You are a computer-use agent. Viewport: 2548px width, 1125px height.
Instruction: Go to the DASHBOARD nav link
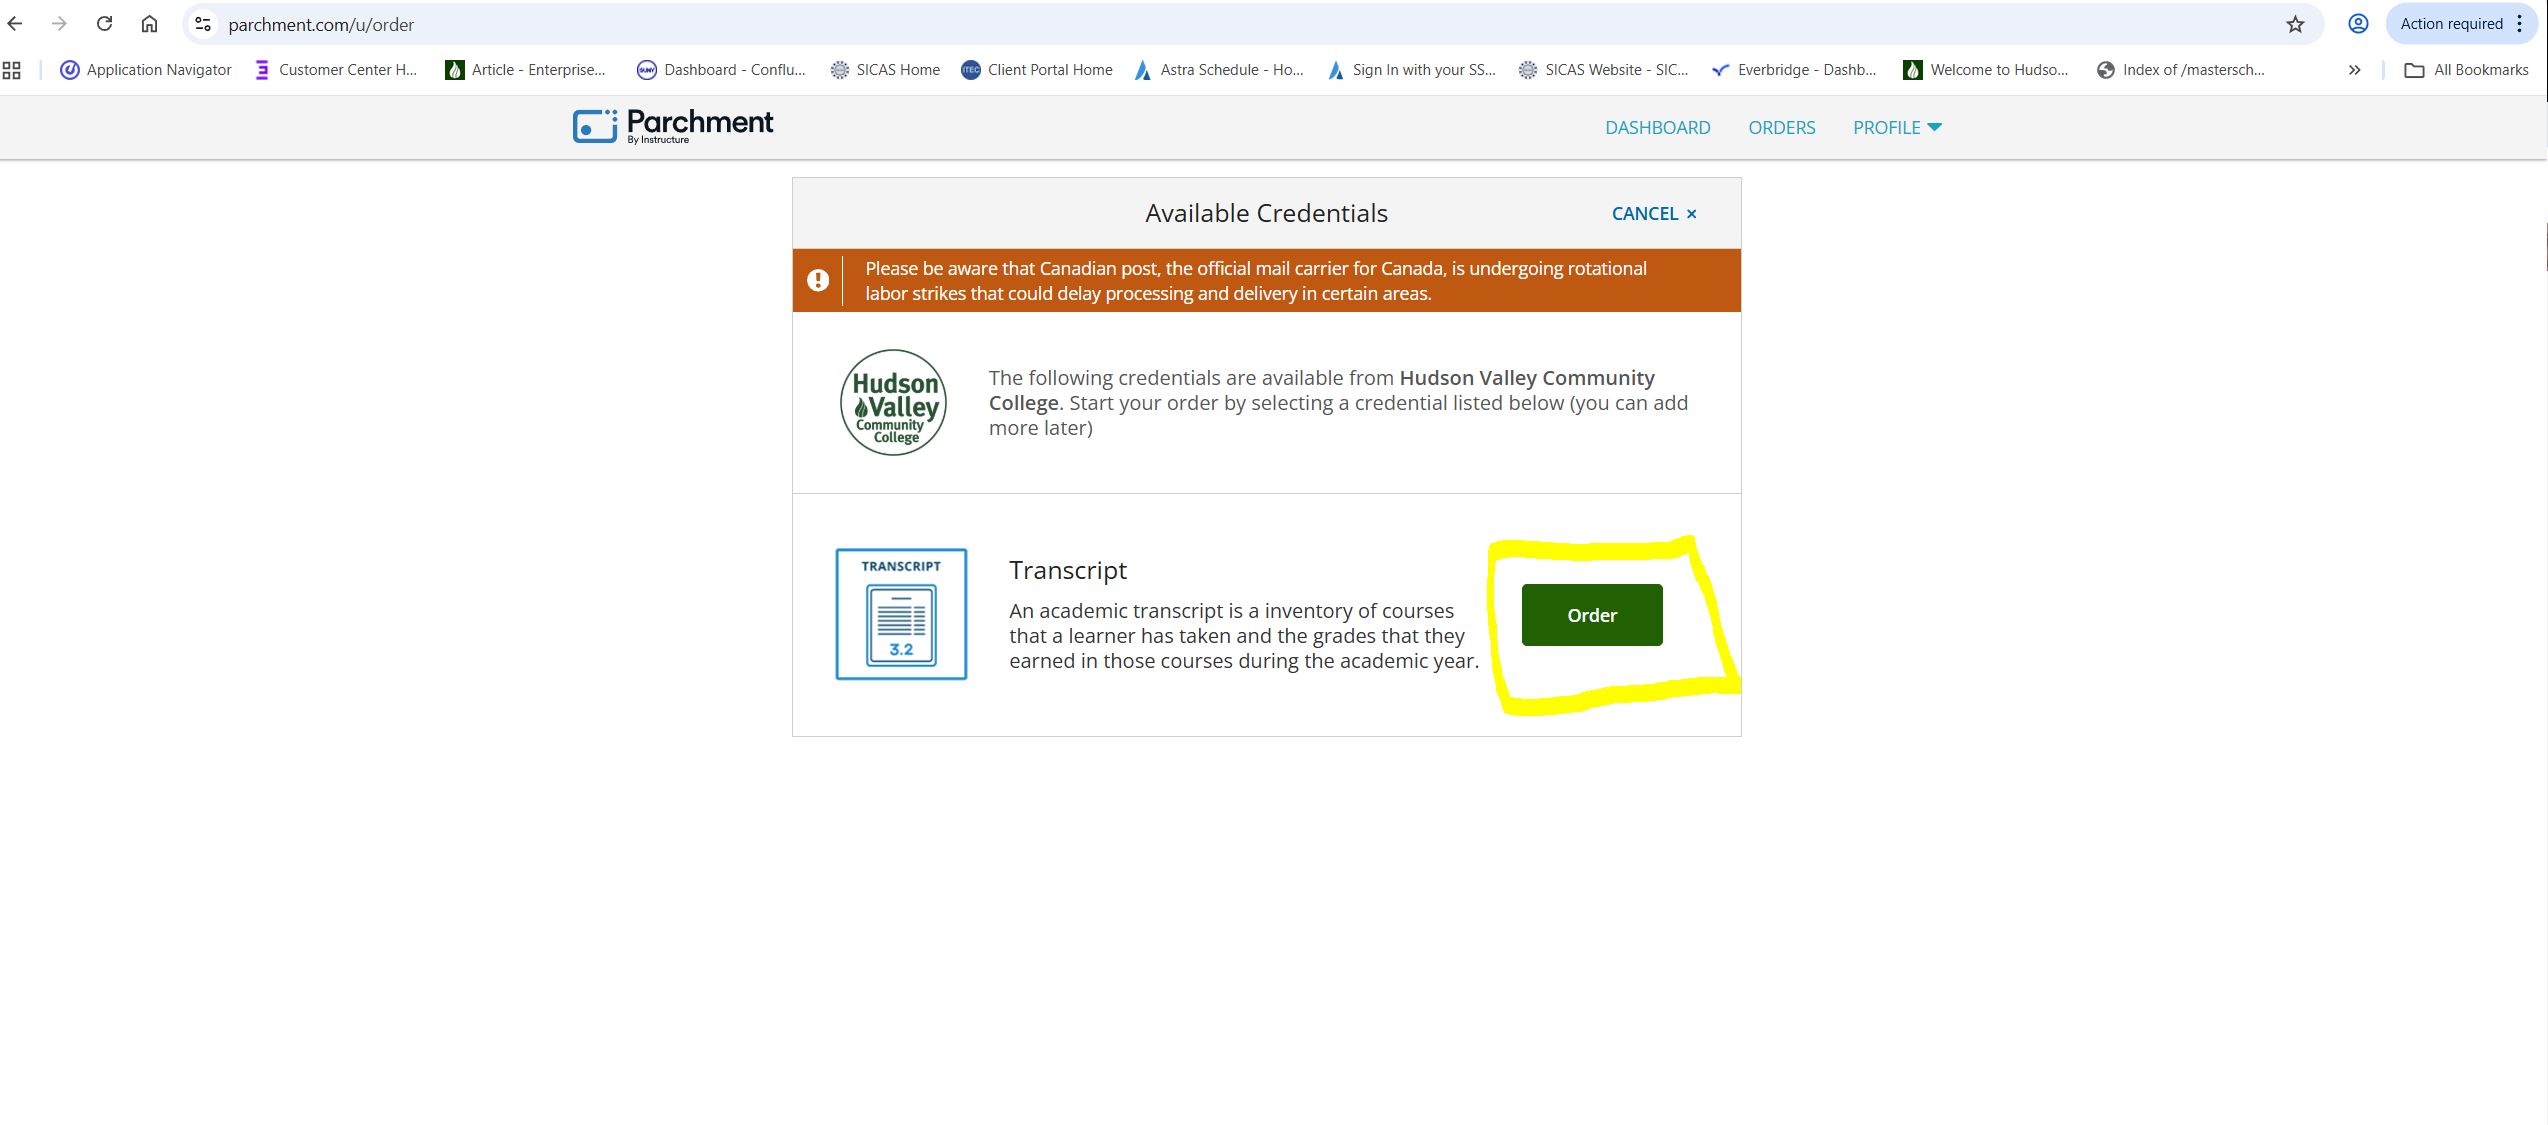click(1657, 128)
